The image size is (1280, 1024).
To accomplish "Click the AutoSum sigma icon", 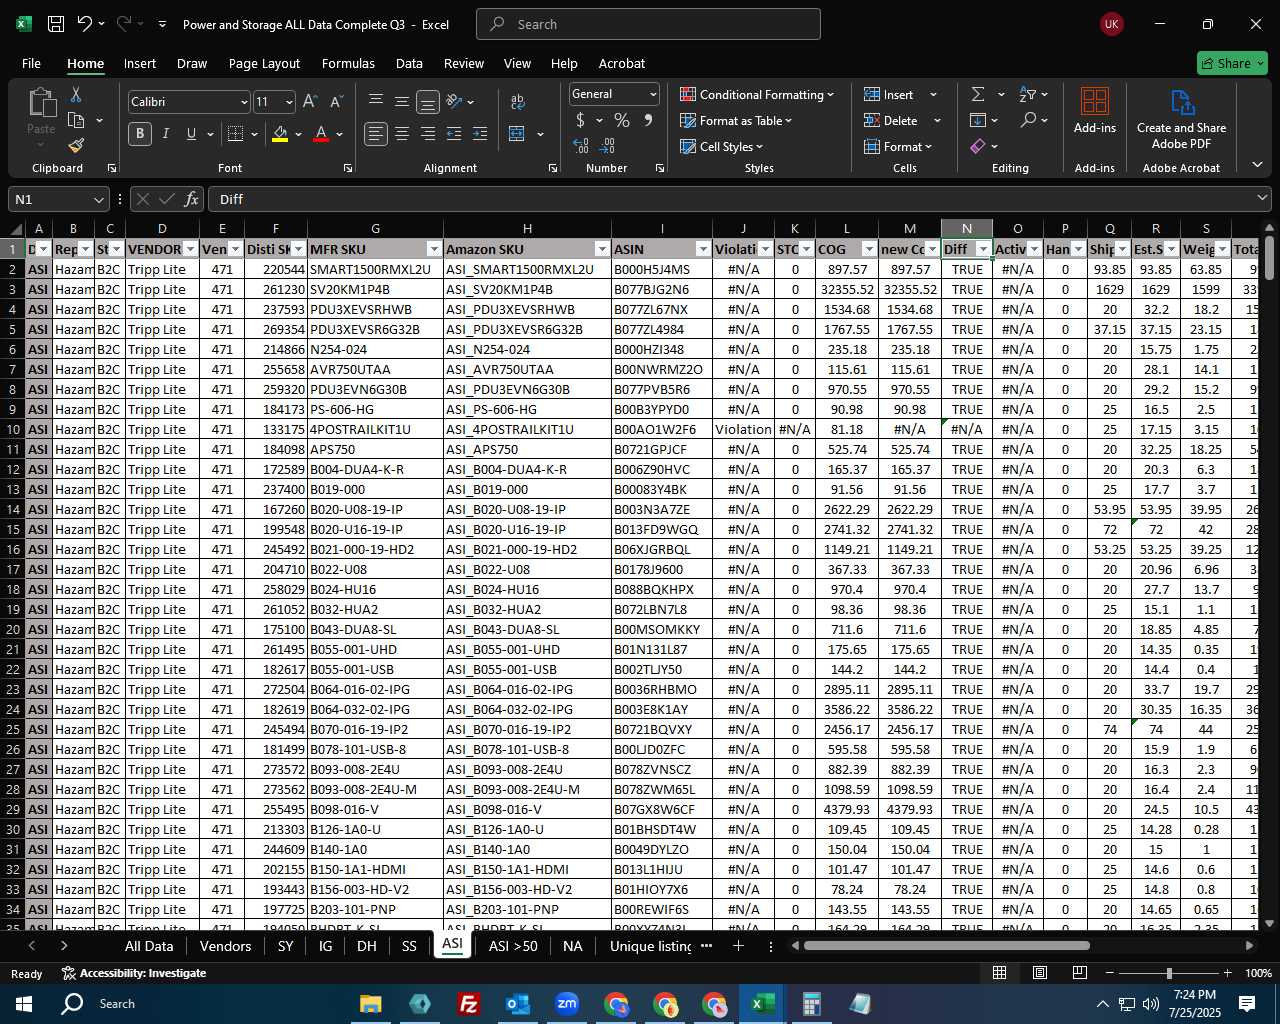I will tap(977, 94).
